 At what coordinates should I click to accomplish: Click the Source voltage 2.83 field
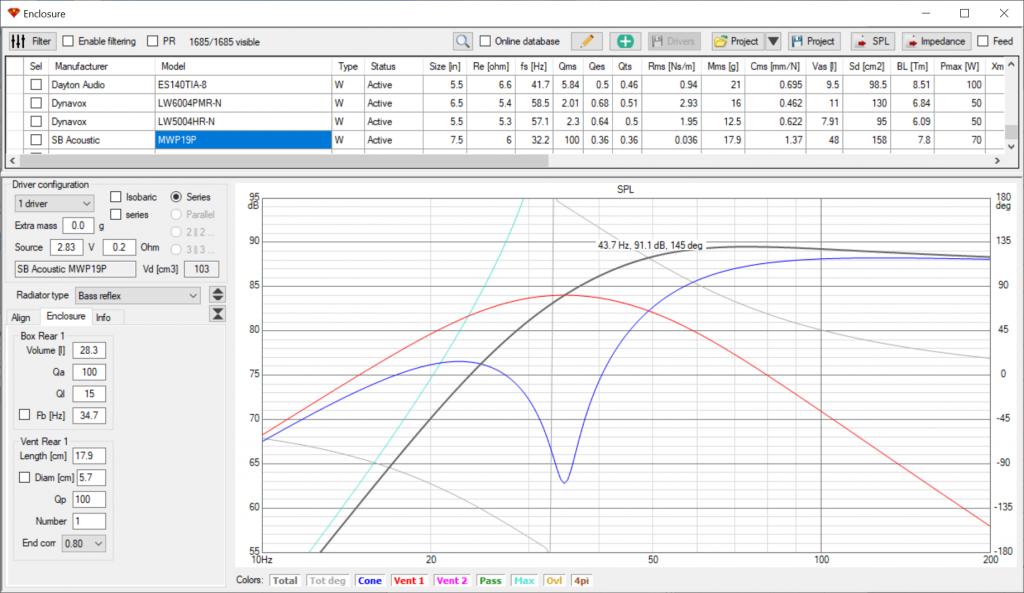[67, 248]
